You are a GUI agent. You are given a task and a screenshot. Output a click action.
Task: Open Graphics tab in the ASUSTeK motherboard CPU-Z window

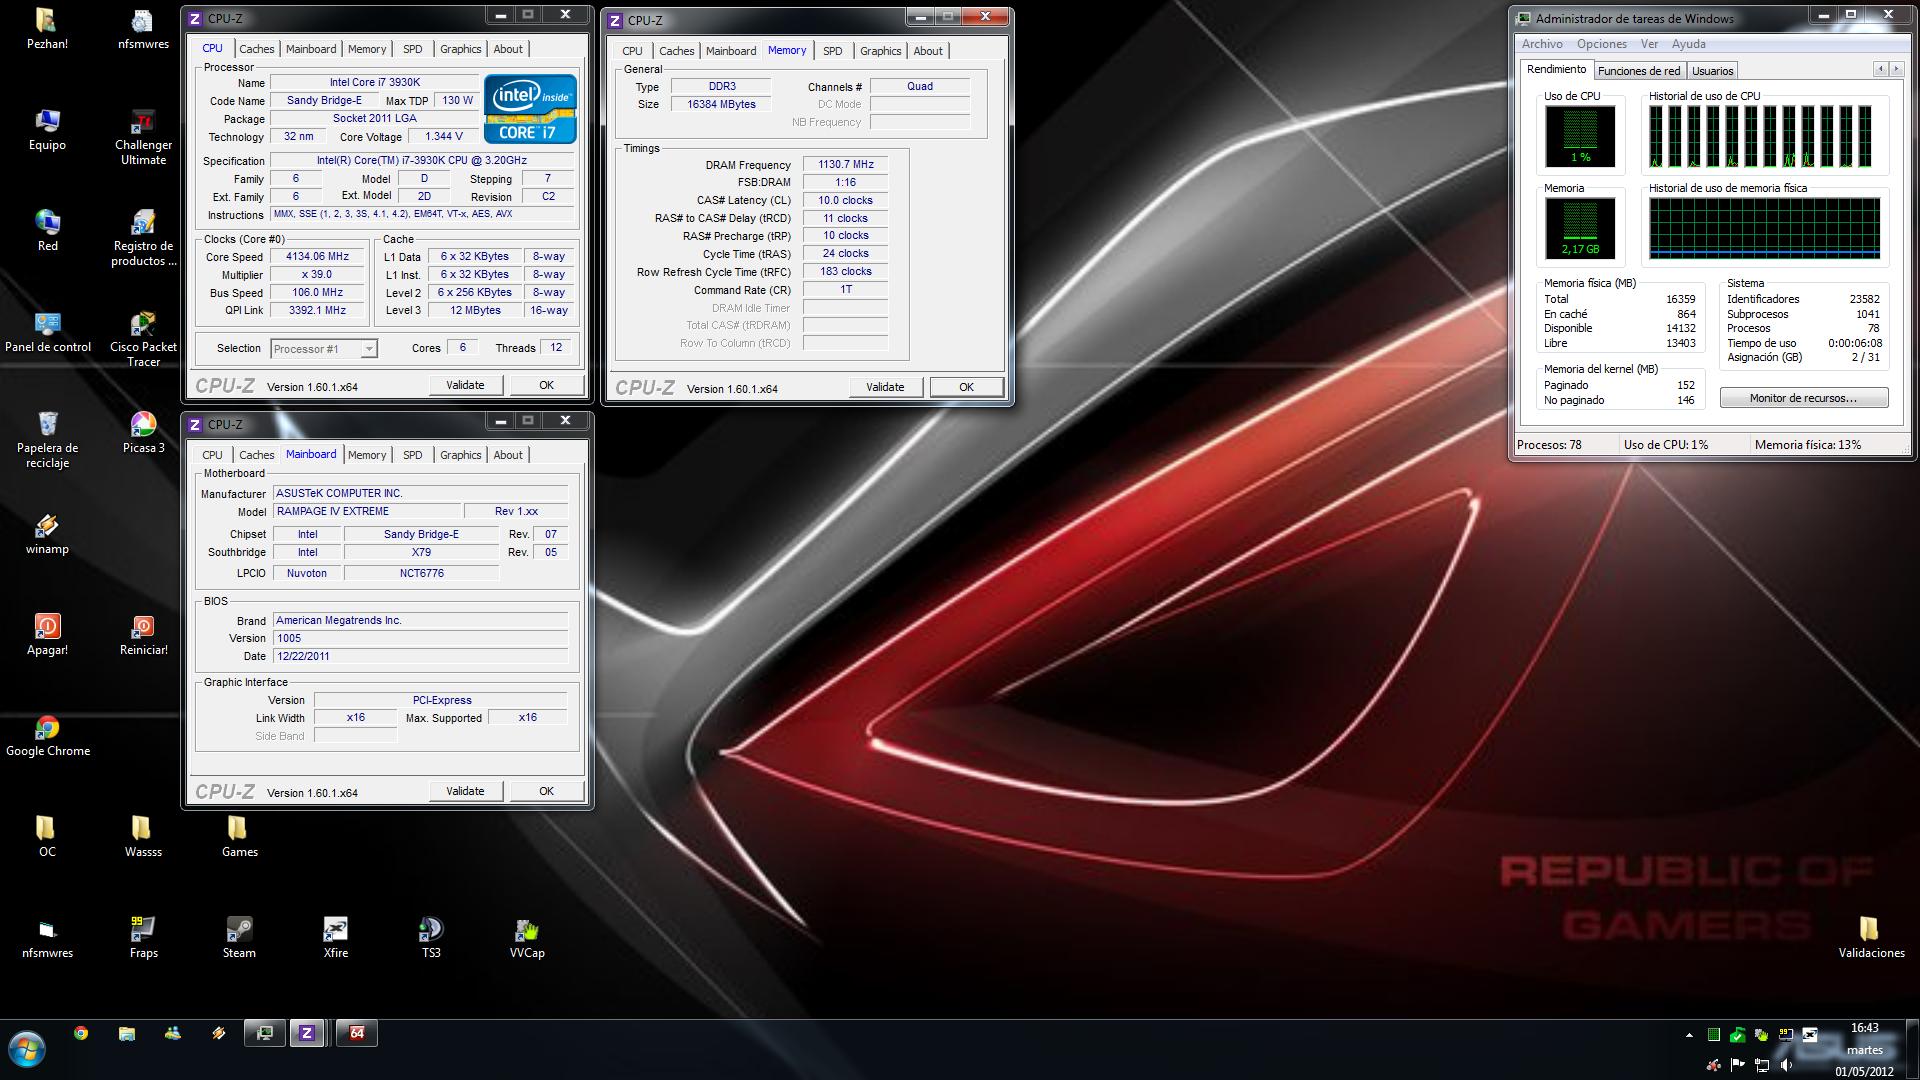(460, 455)
